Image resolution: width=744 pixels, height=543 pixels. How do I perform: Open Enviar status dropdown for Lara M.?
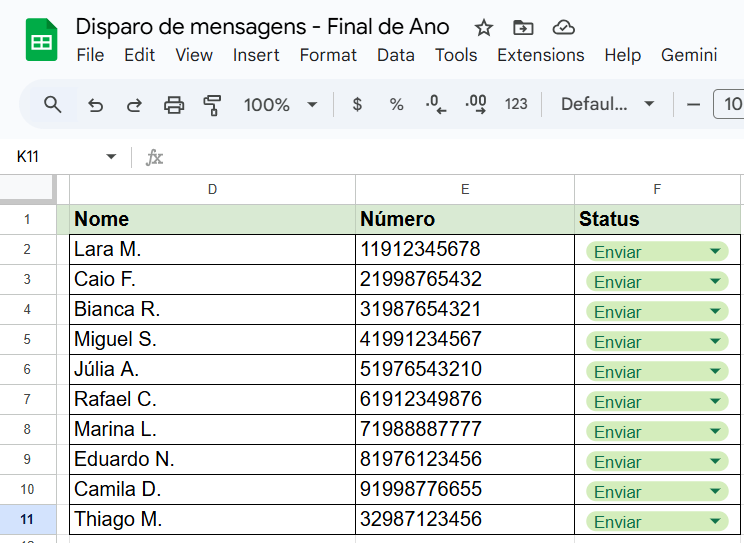click(x=715, y=252)
